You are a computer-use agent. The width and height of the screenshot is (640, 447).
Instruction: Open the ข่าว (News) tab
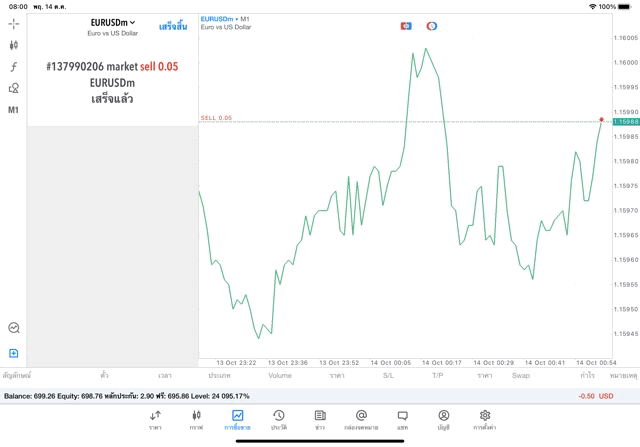(x=320, y=420)
